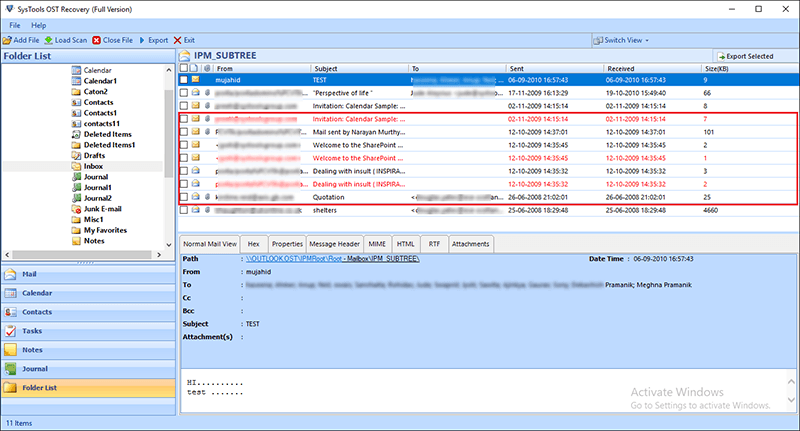800x431 pixels.
Task: Click the folder list scroll-down arrow
Action: 169,245
